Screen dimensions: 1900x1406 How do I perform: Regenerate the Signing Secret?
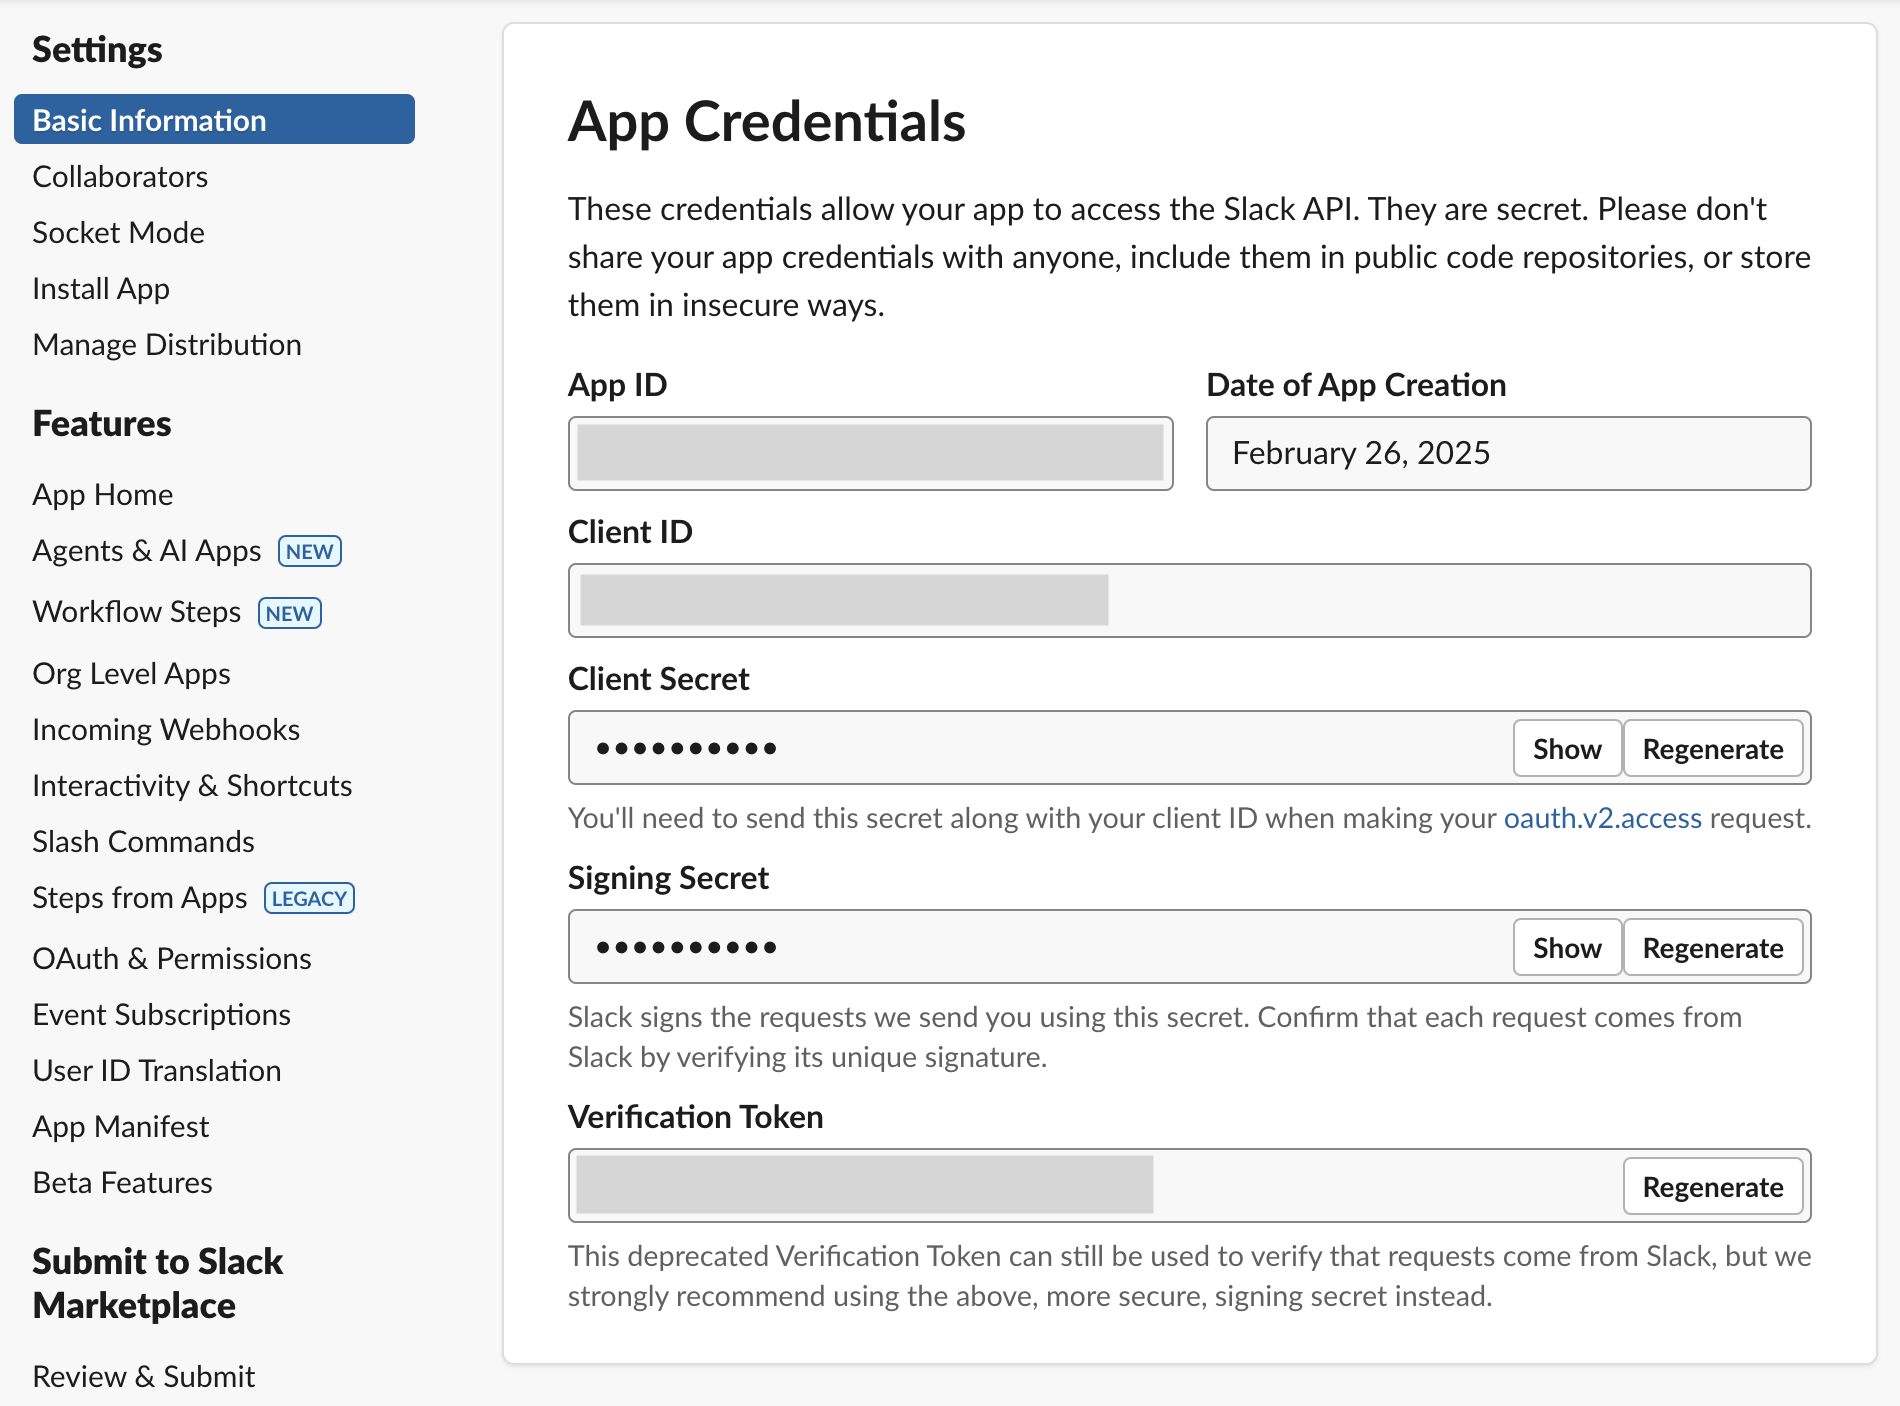click(1713, 948)
